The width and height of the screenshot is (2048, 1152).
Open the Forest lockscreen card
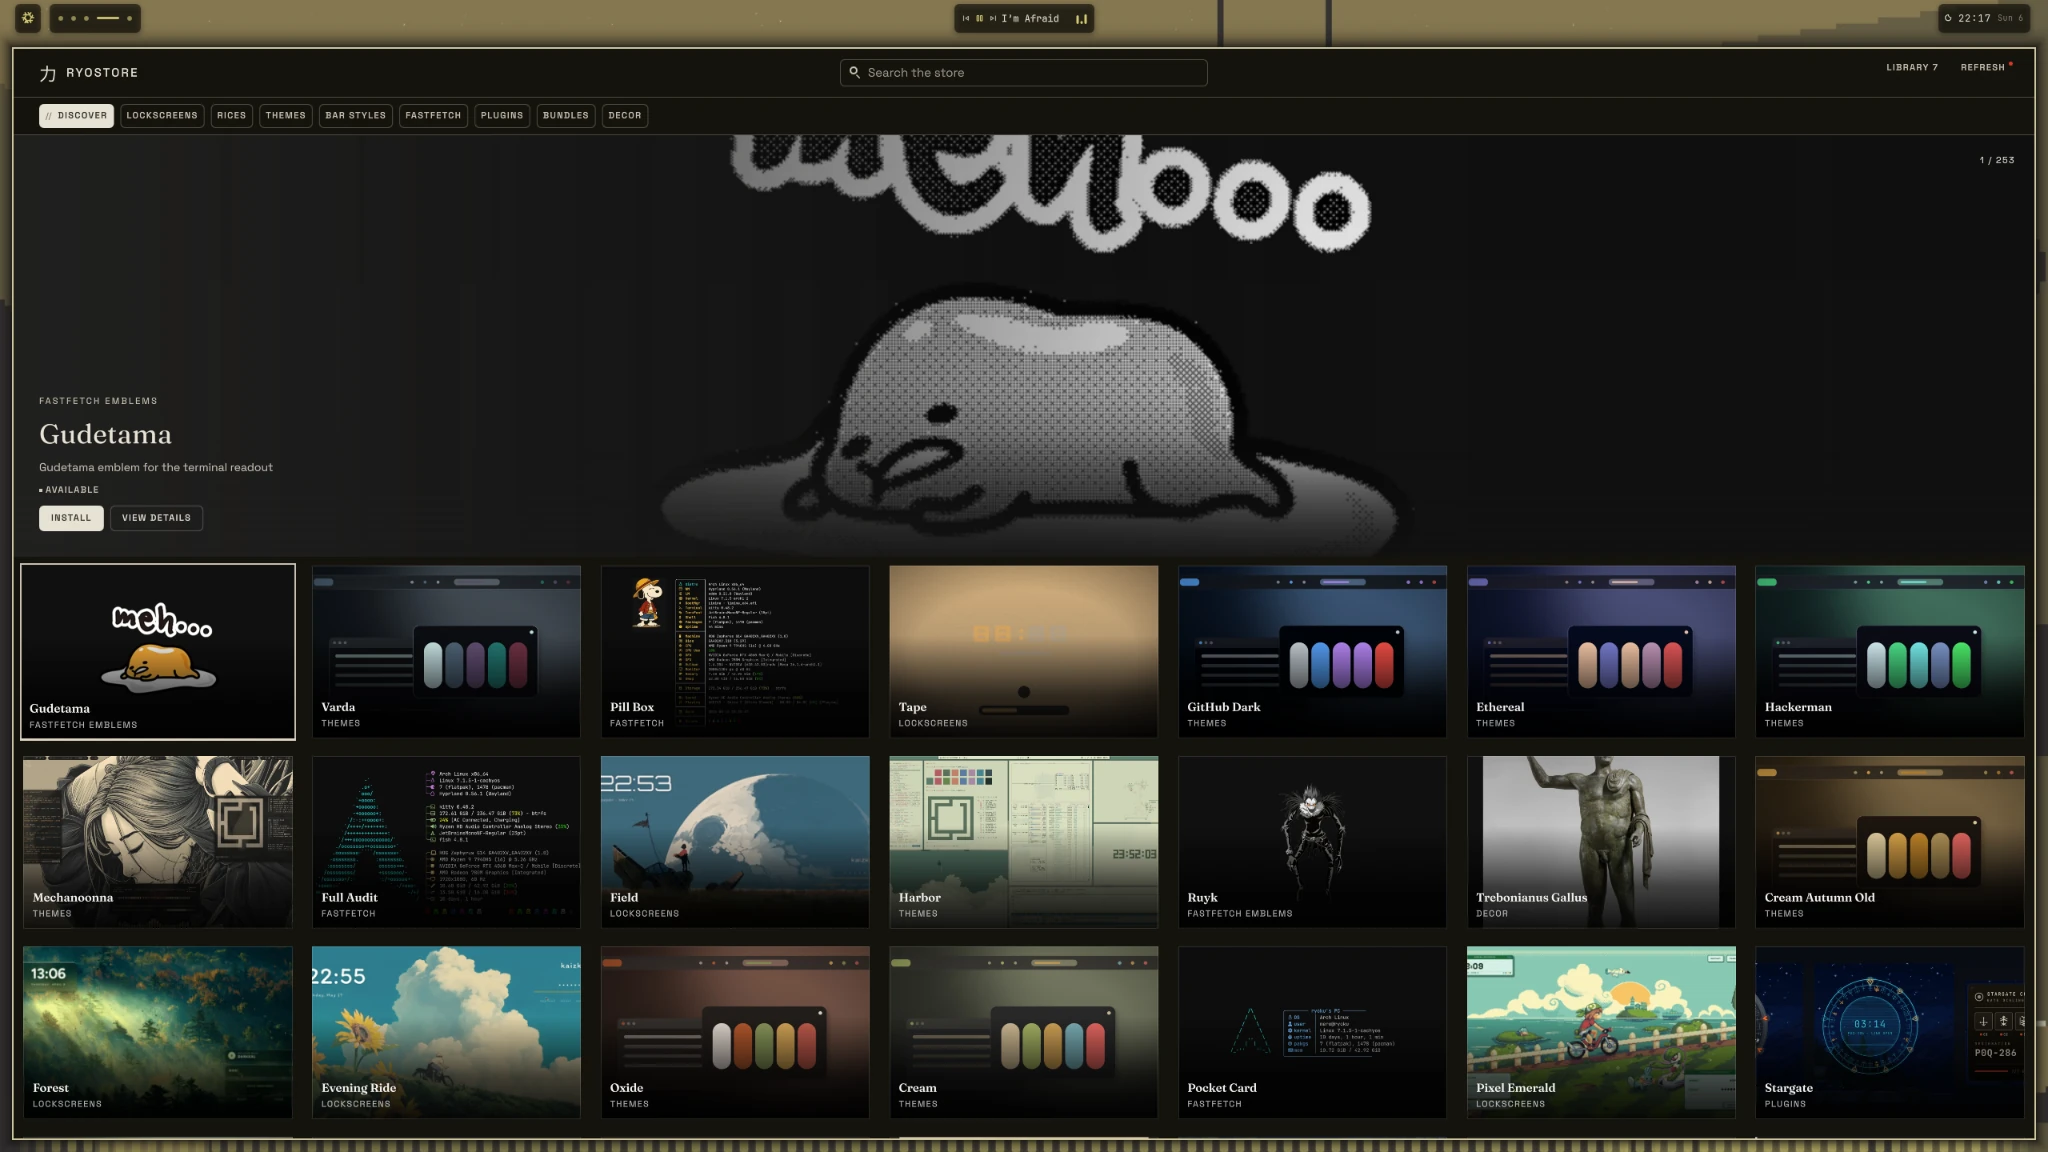(158, 1032)
